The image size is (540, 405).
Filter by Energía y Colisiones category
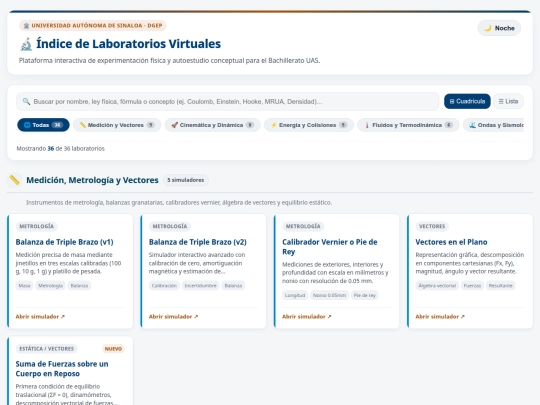[309, 125]
